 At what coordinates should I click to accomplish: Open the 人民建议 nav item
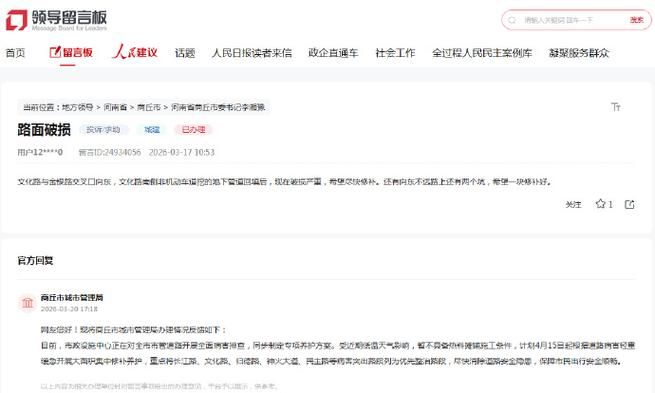[x=135, y=52]
